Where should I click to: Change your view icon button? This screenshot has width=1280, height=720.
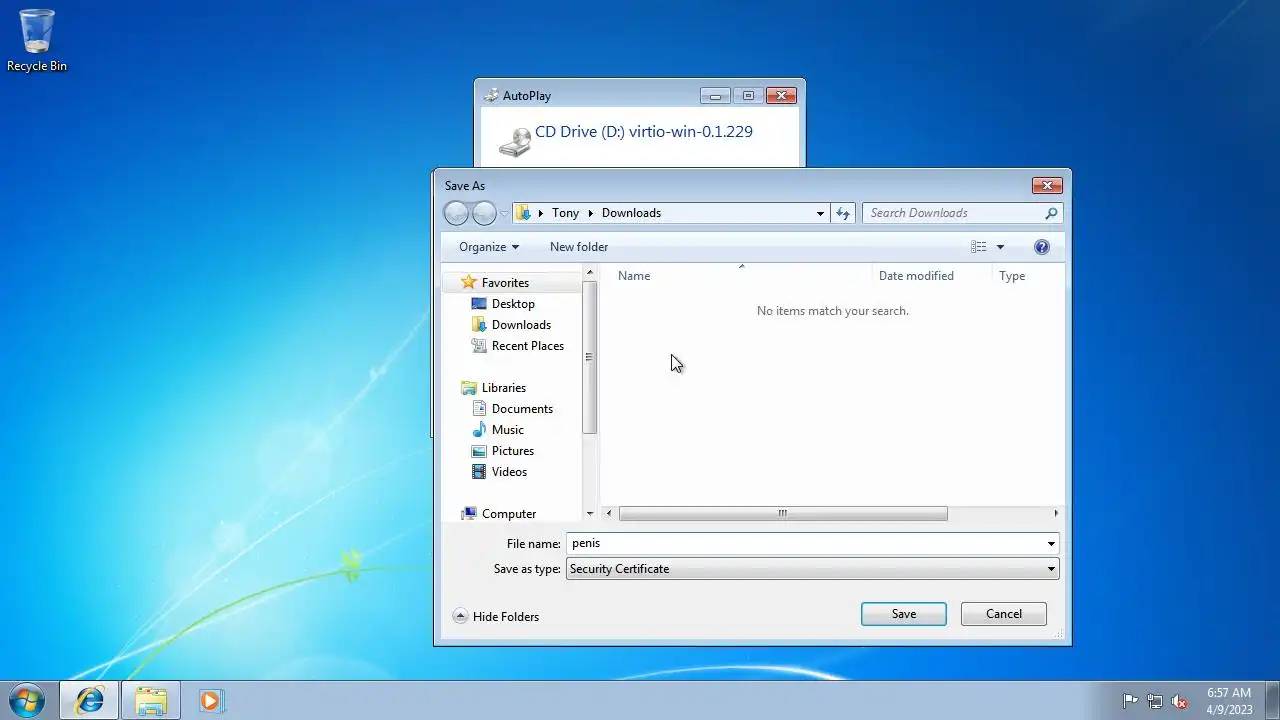(978, 247)
